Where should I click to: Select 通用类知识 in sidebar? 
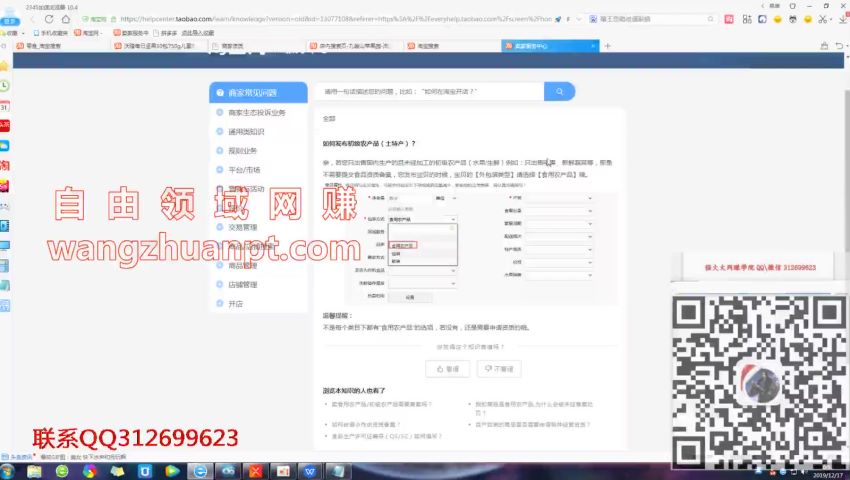coord(246,131)
